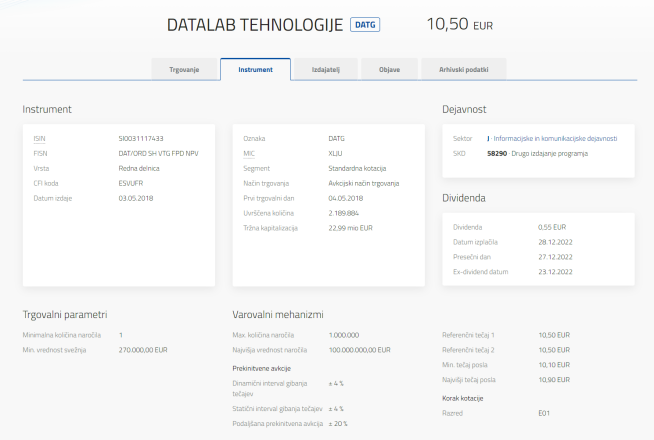Click the Trgovalni parametri section heading
The width and height of the screenshot is (654, 440).
(65, 314)
